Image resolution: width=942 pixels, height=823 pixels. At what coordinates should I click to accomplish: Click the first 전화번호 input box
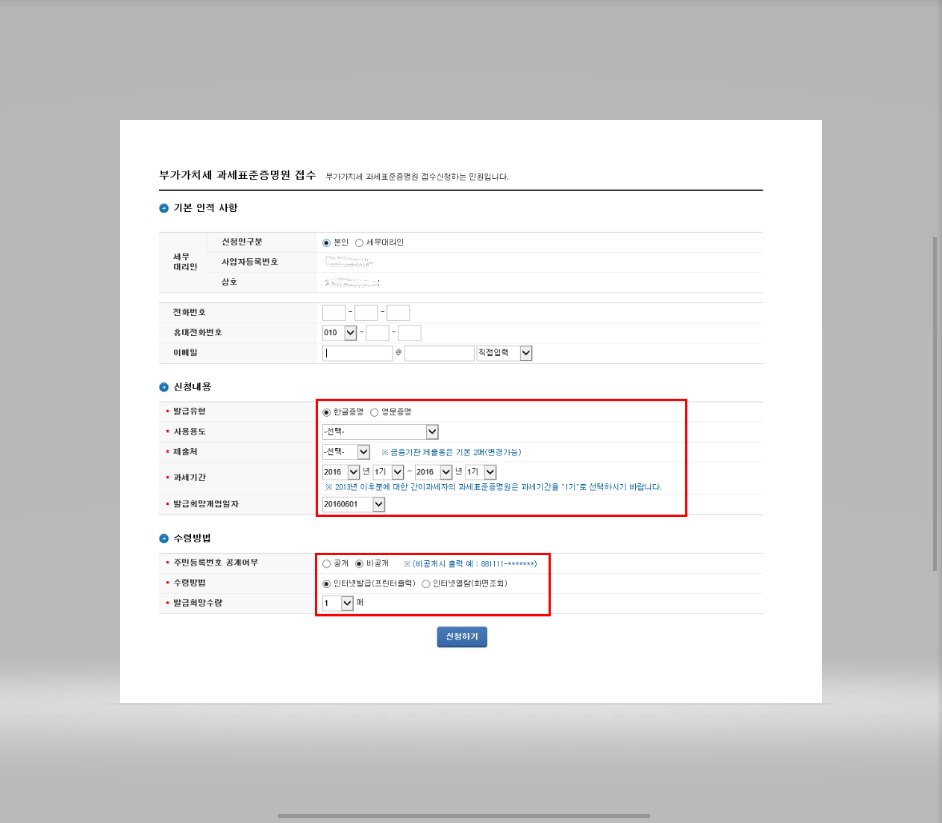tap(333, 312)
